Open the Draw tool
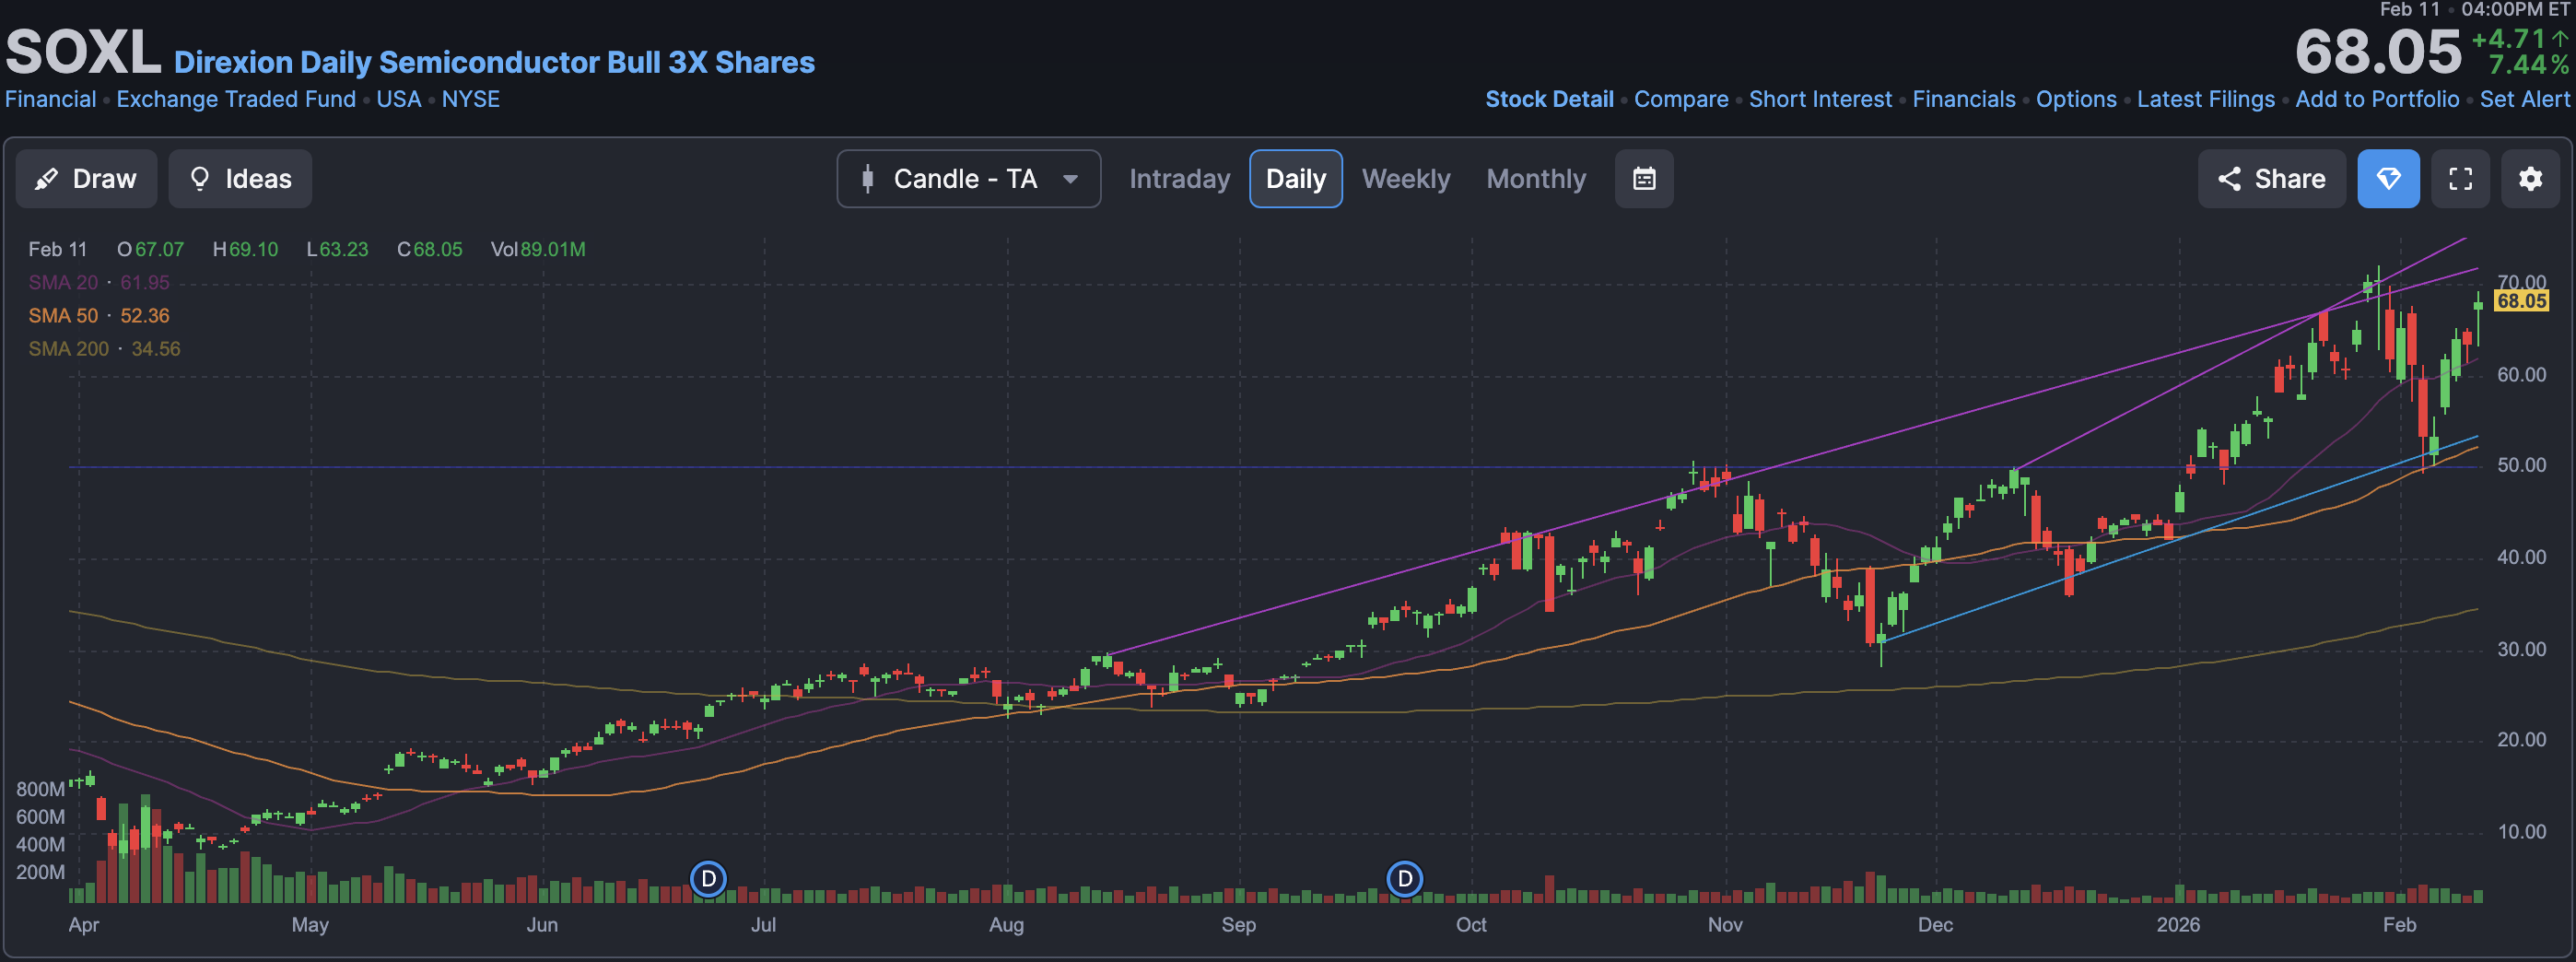Screen dimensions: 2576x962 86,179
